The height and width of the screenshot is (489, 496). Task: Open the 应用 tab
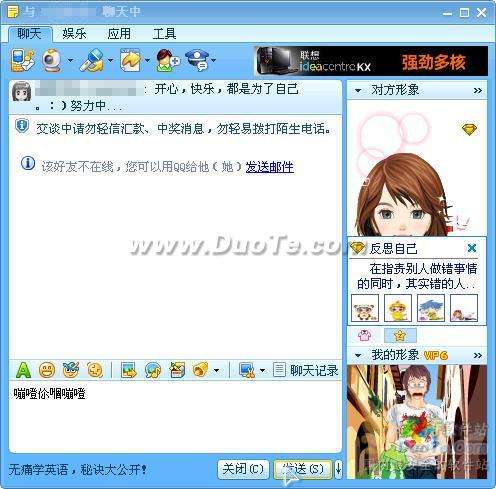click(x=119, y=34)
